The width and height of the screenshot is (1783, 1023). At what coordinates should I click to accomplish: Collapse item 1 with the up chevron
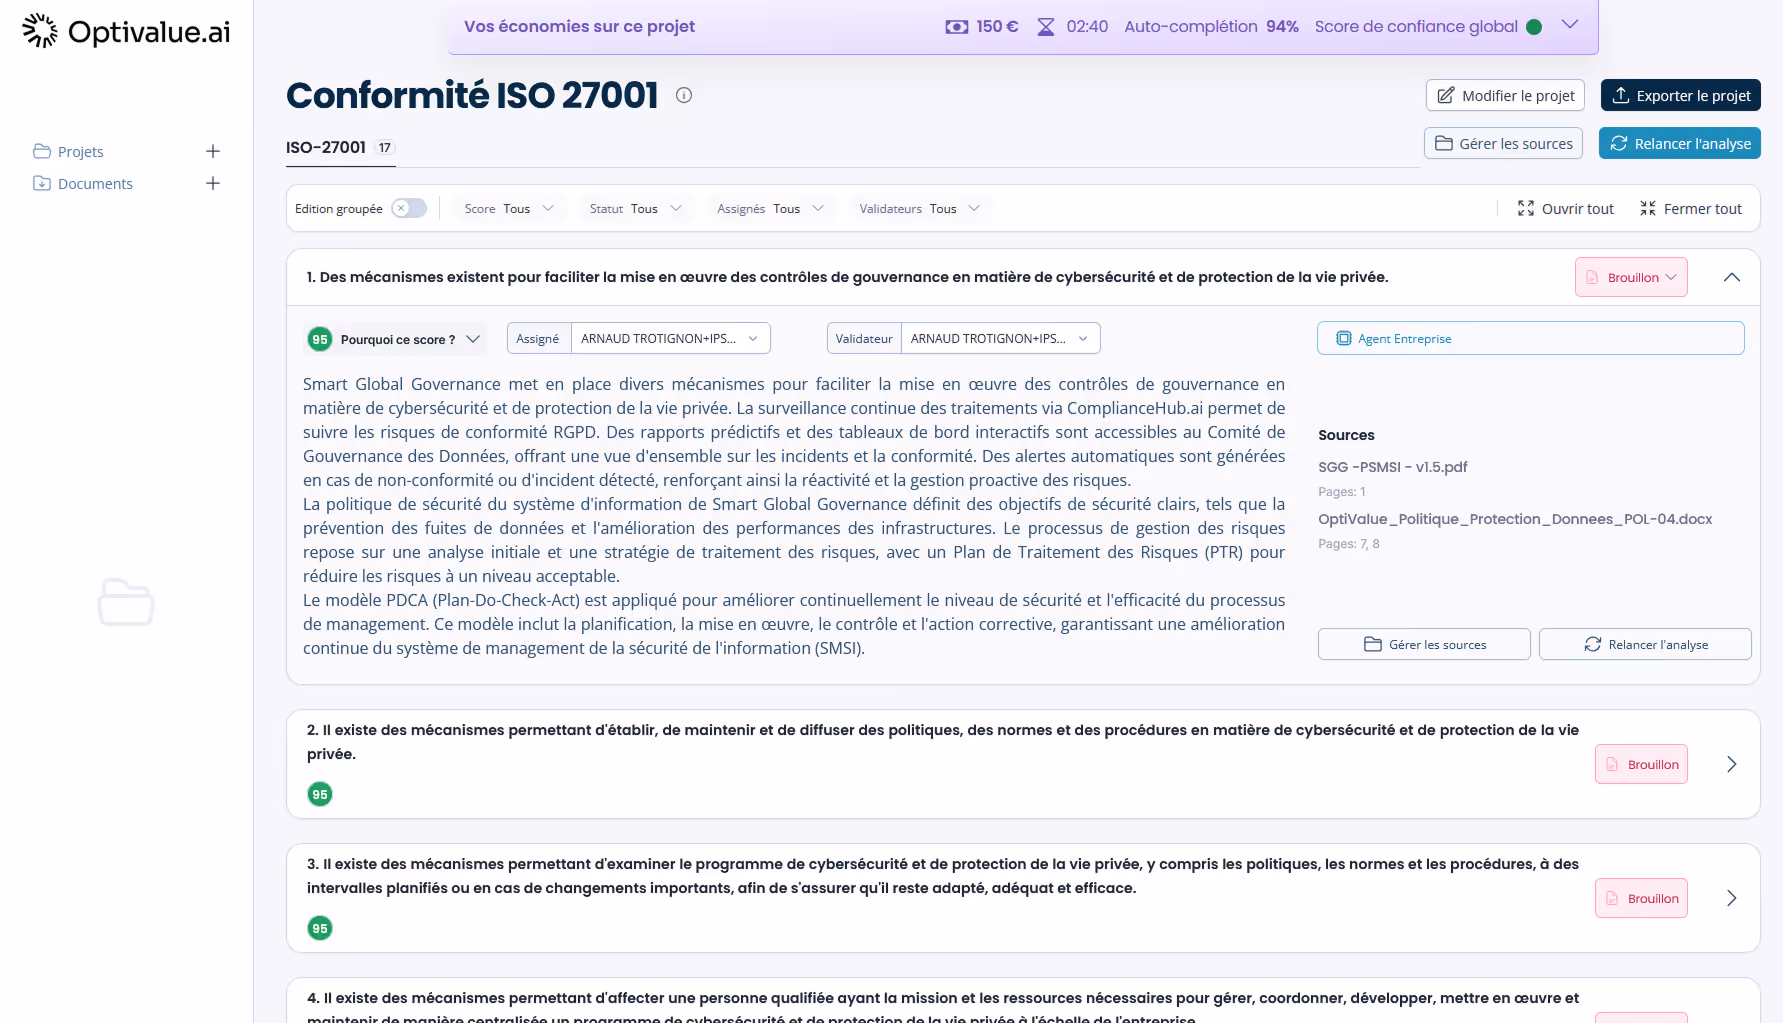coord(1732,277)
